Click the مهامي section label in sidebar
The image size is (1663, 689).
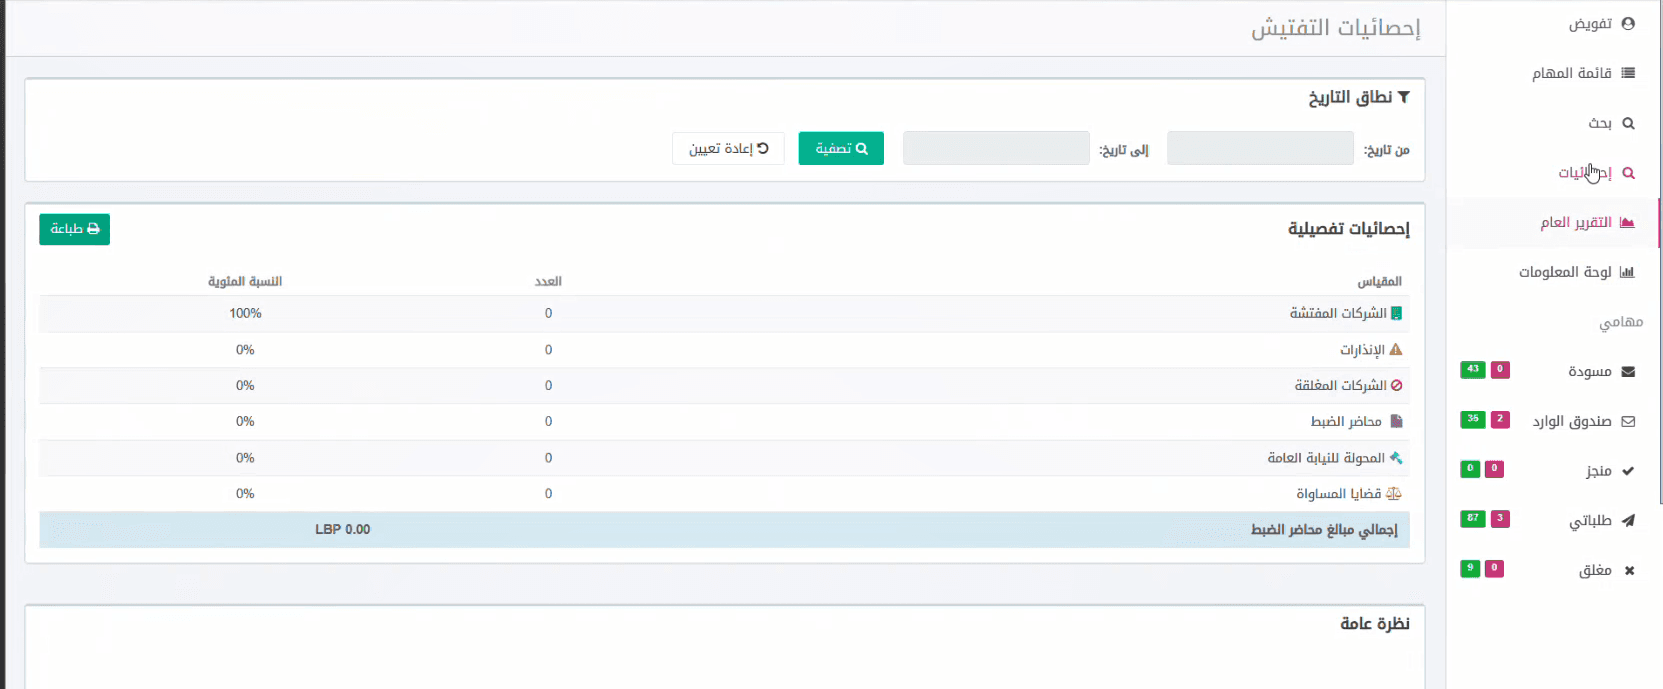(1621, 322)
